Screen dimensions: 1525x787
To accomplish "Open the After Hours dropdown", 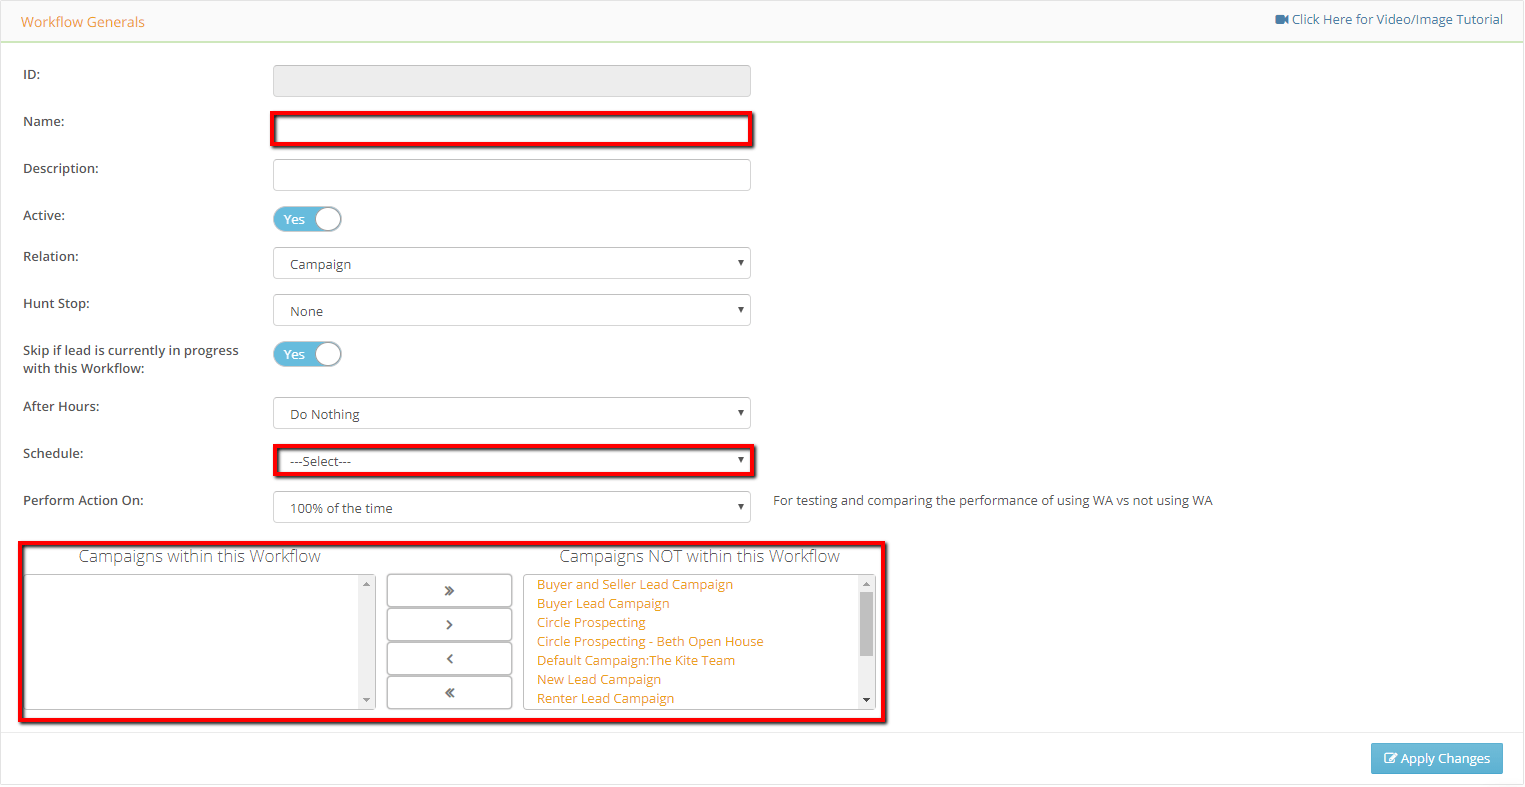I will click(511, 414).
